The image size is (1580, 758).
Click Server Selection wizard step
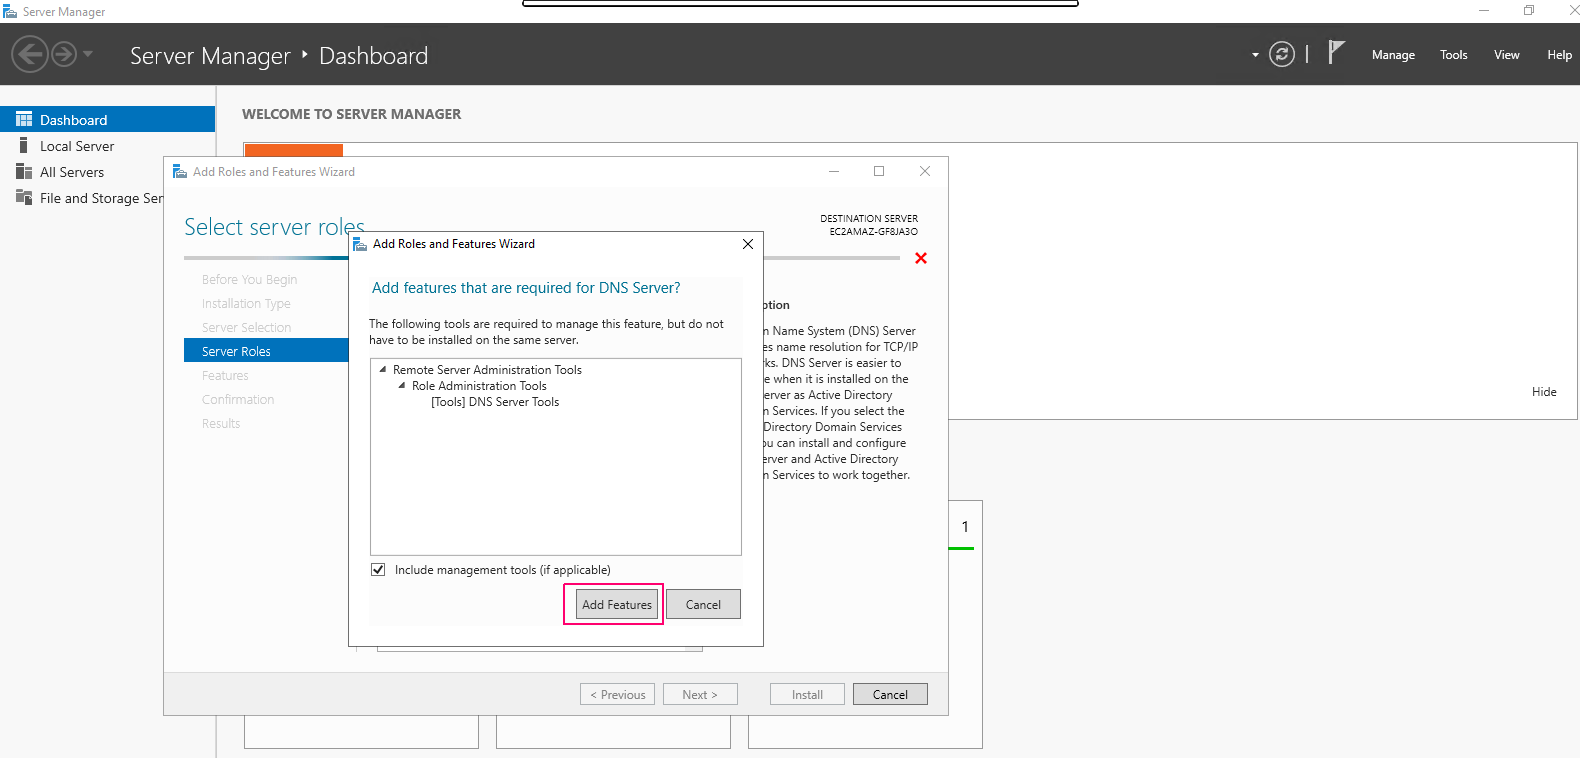[x=246, y=327]
